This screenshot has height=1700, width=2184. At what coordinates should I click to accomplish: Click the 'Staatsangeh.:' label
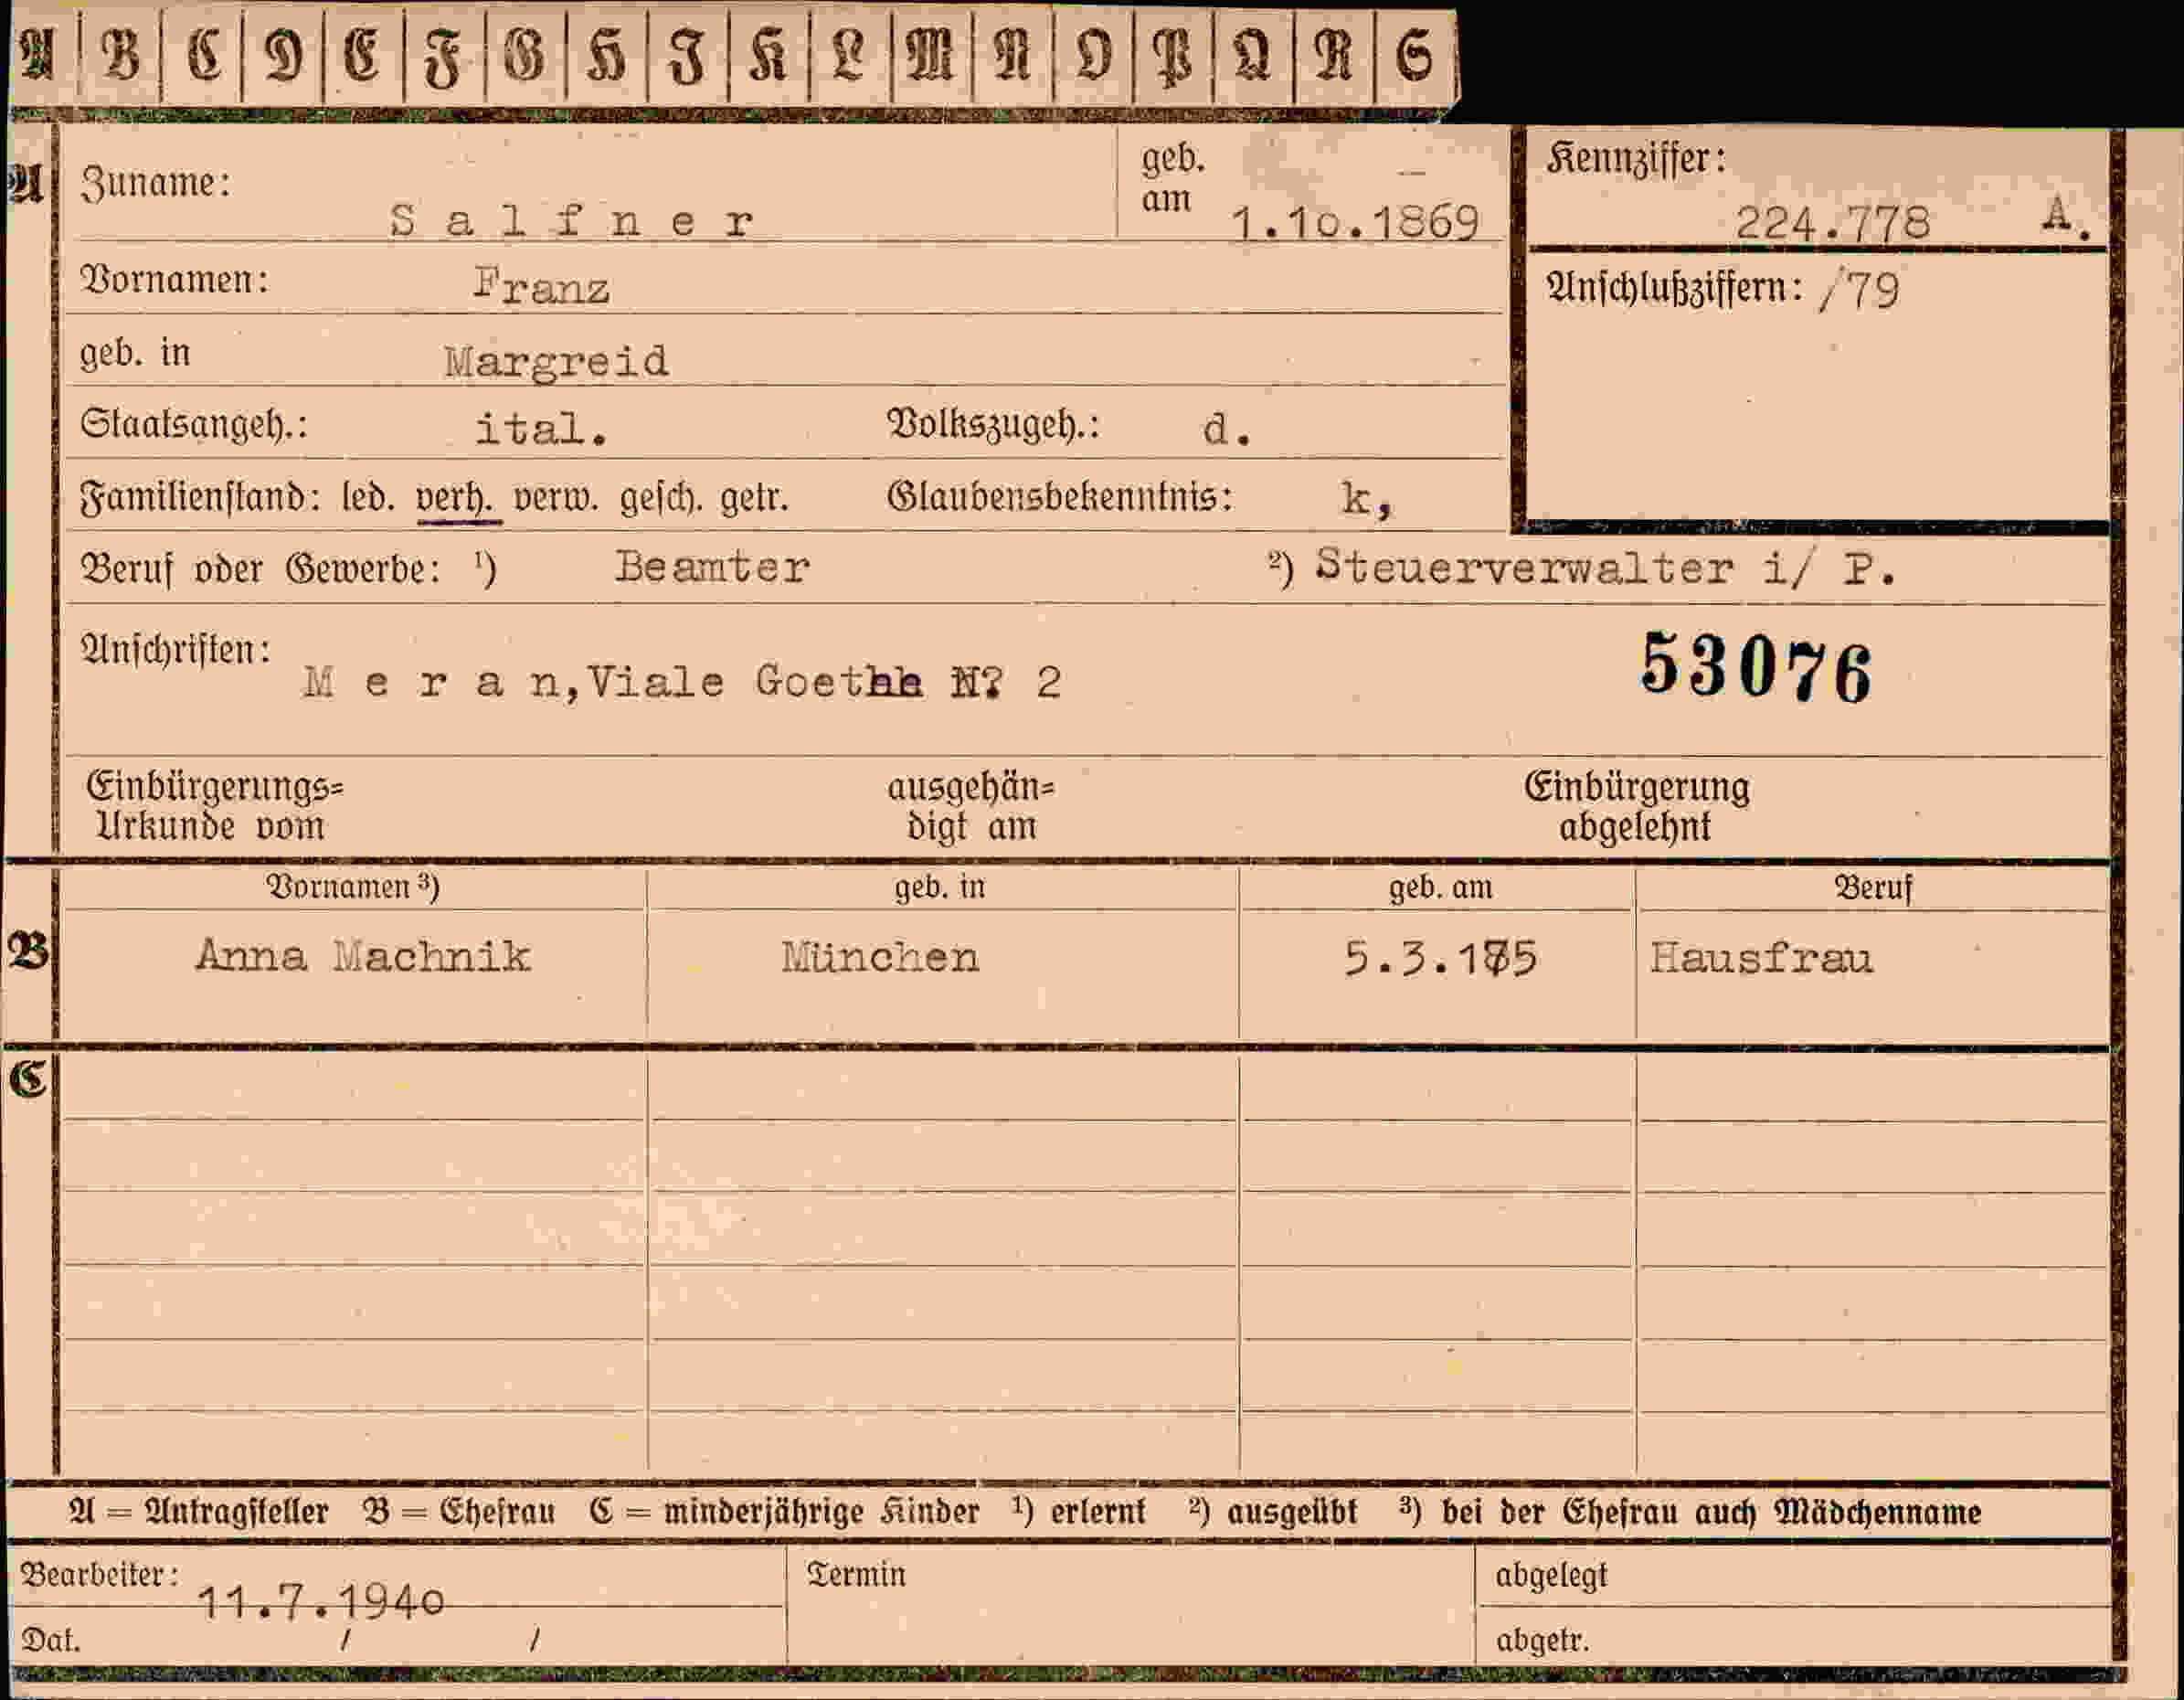pos(194,424)
